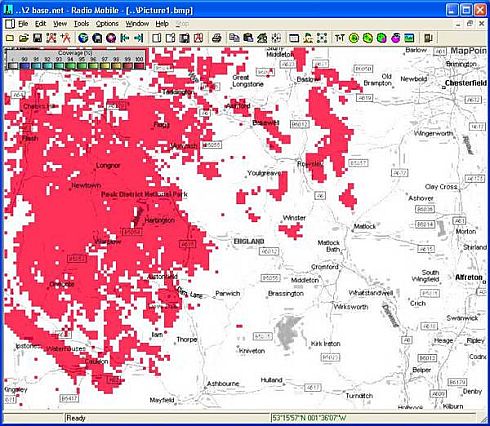Click the red figure picture icon

pos(198,38)
